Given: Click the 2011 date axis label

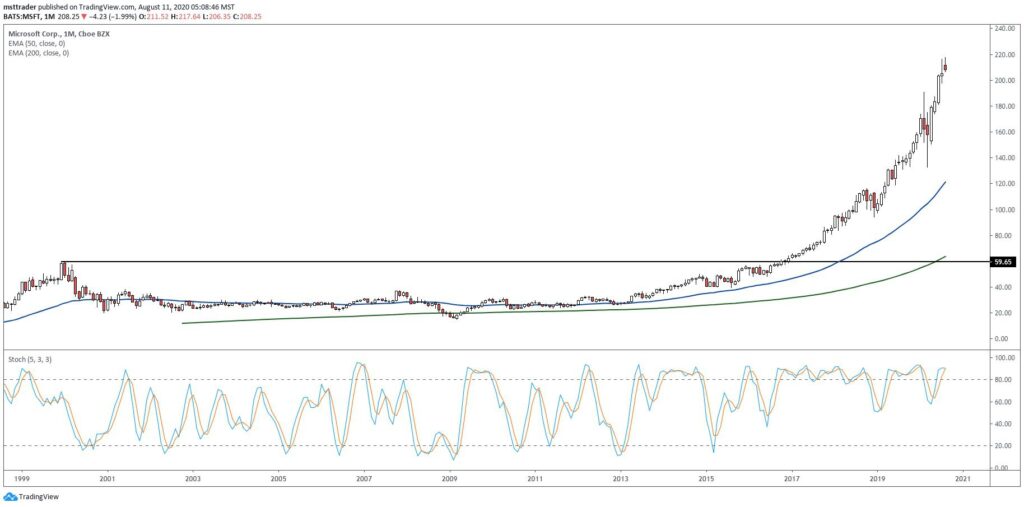Looking at the screenshot, I should 535,479.
